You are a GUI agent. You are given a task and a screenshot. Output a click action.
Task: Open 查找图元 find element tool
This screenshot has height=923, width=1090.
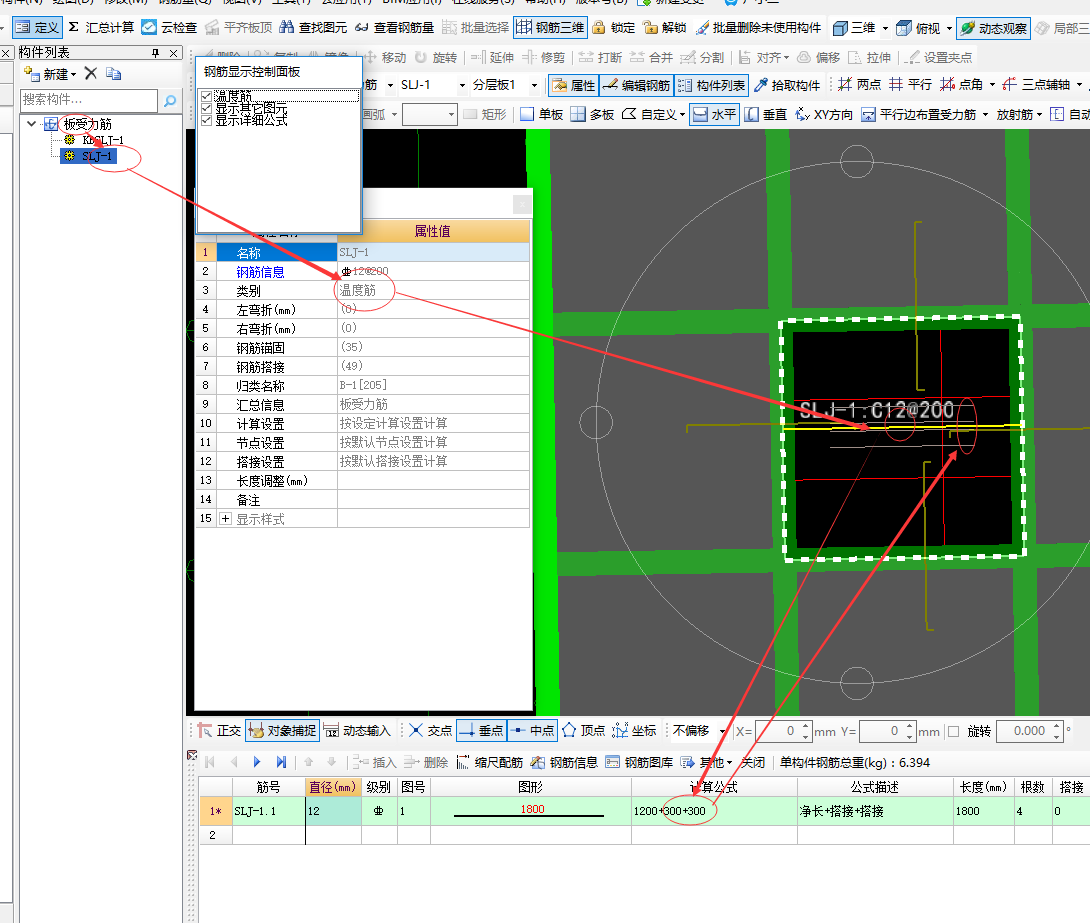pos(313,28)
